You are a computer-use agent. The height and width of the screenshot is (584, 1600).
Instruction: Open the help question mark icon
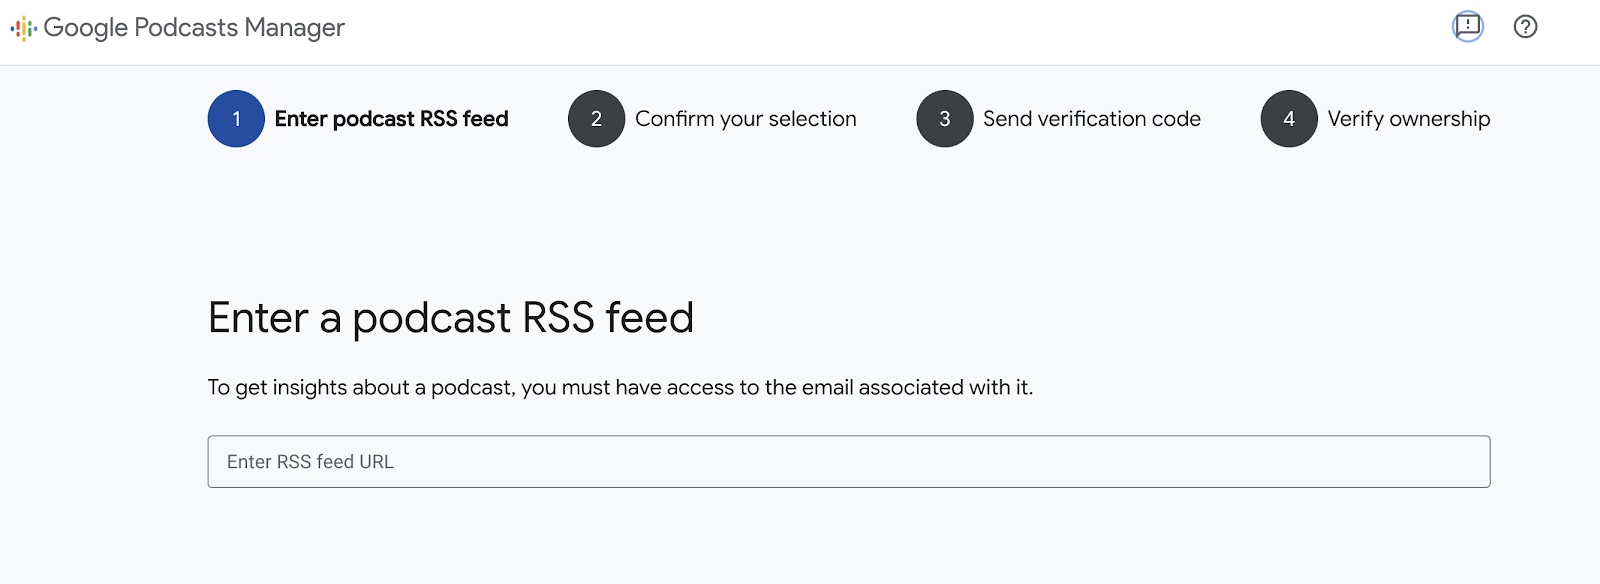coord(1525,27)
